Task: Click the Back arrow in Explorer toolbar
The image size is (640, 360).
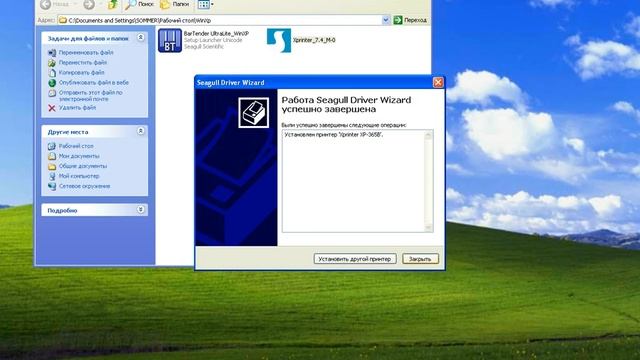Action: [46, 4]
